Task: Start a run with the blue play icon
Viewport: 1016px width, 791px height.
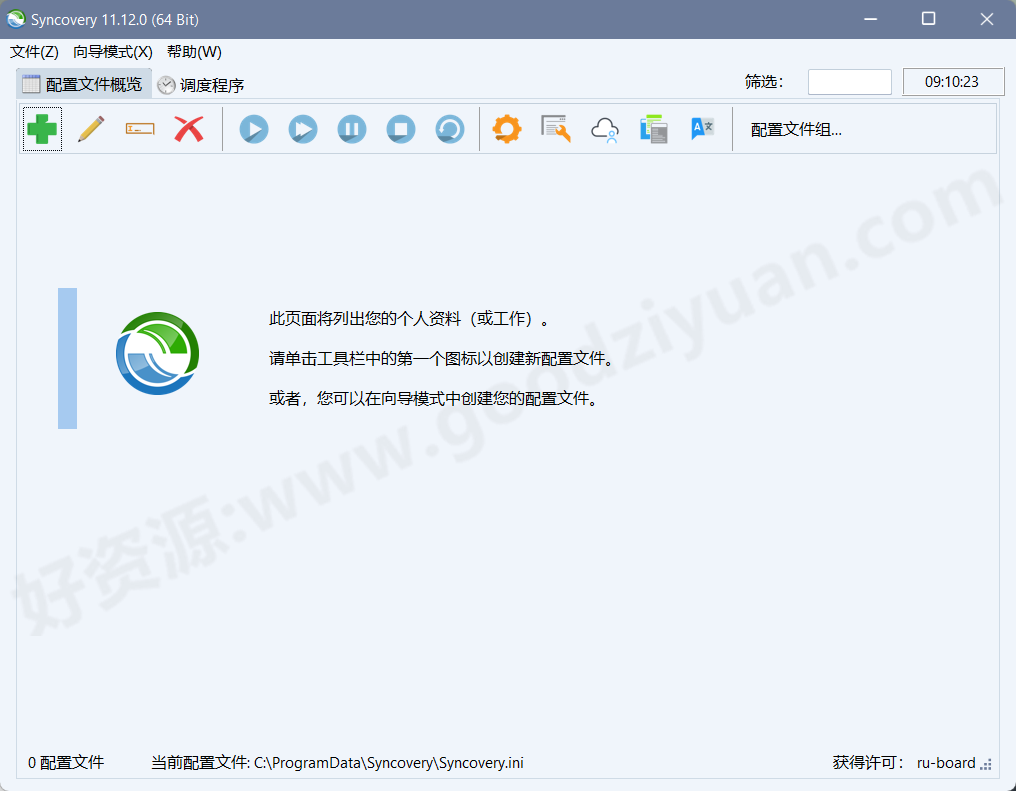Action: tap(253, 129)
